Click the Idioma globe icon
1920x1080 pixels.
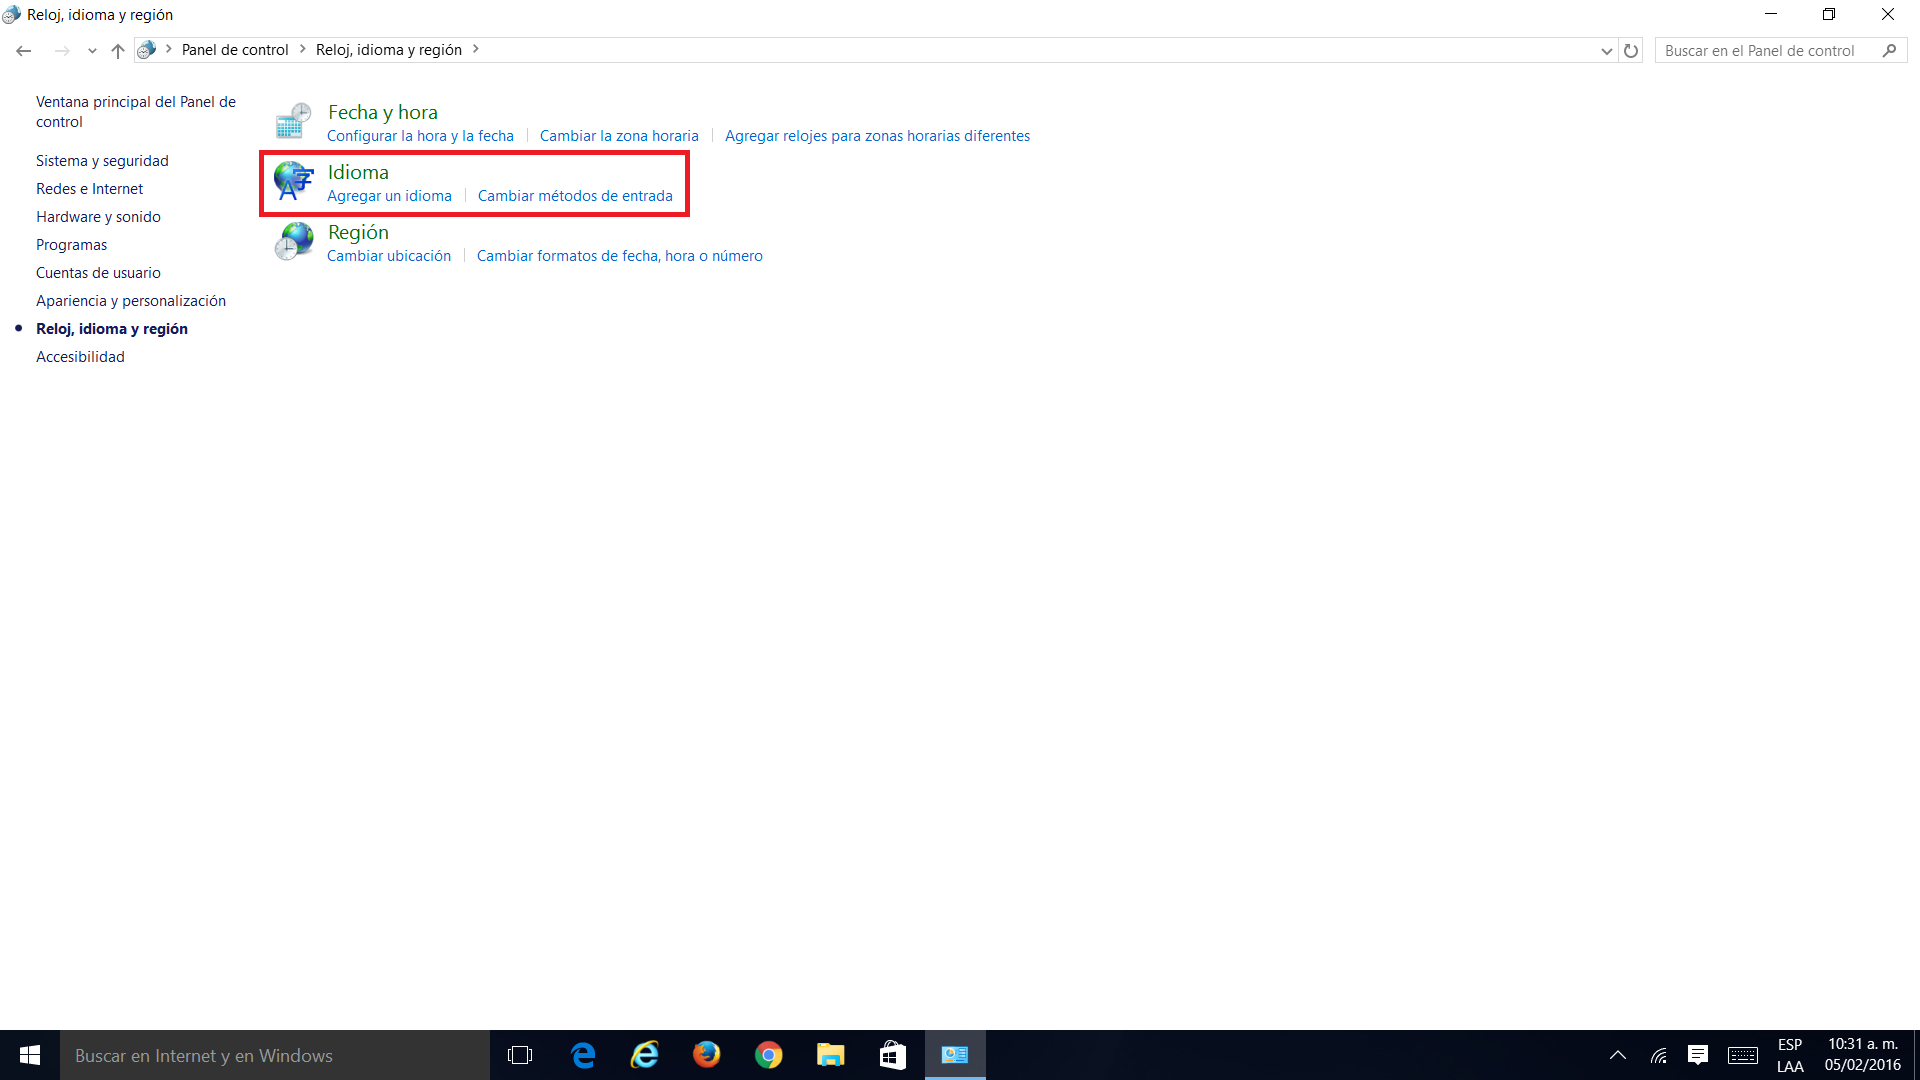point(293,182)
